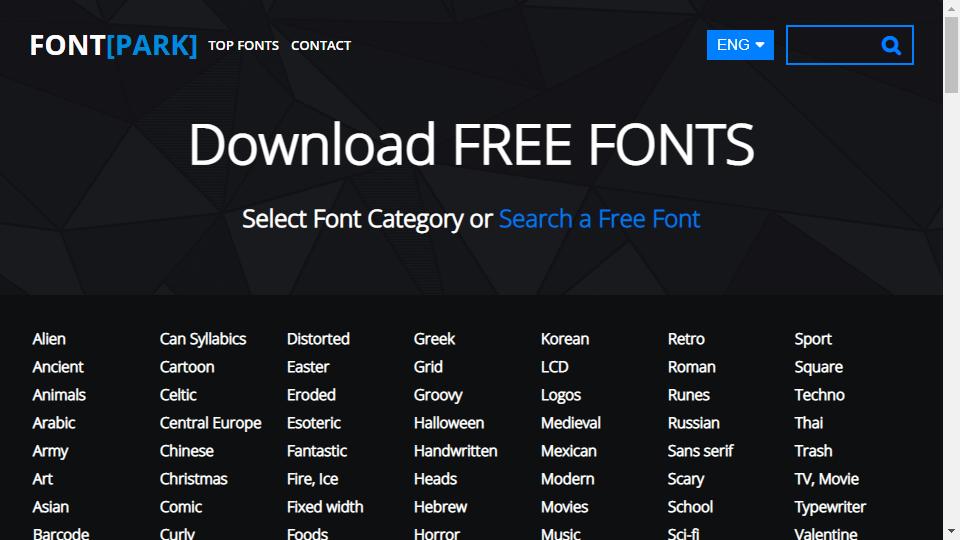Click the page scrollbar thumb
Image resolution: width=960 pixels, height=540 pixels.
pos(951,55)
